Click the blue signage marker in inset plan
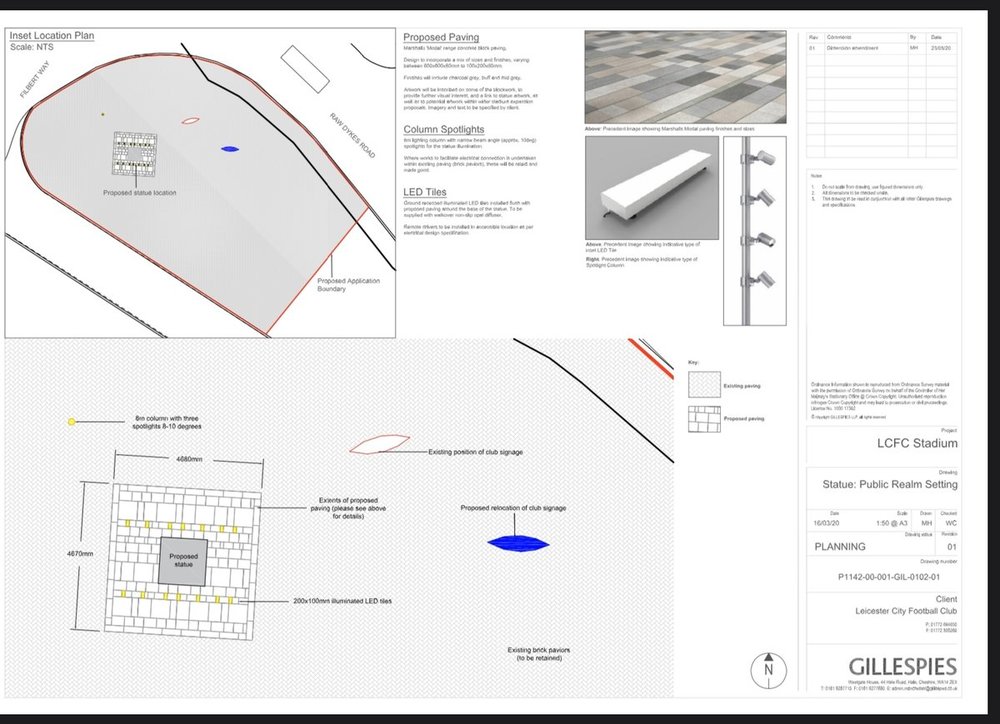 click(230, 149)
